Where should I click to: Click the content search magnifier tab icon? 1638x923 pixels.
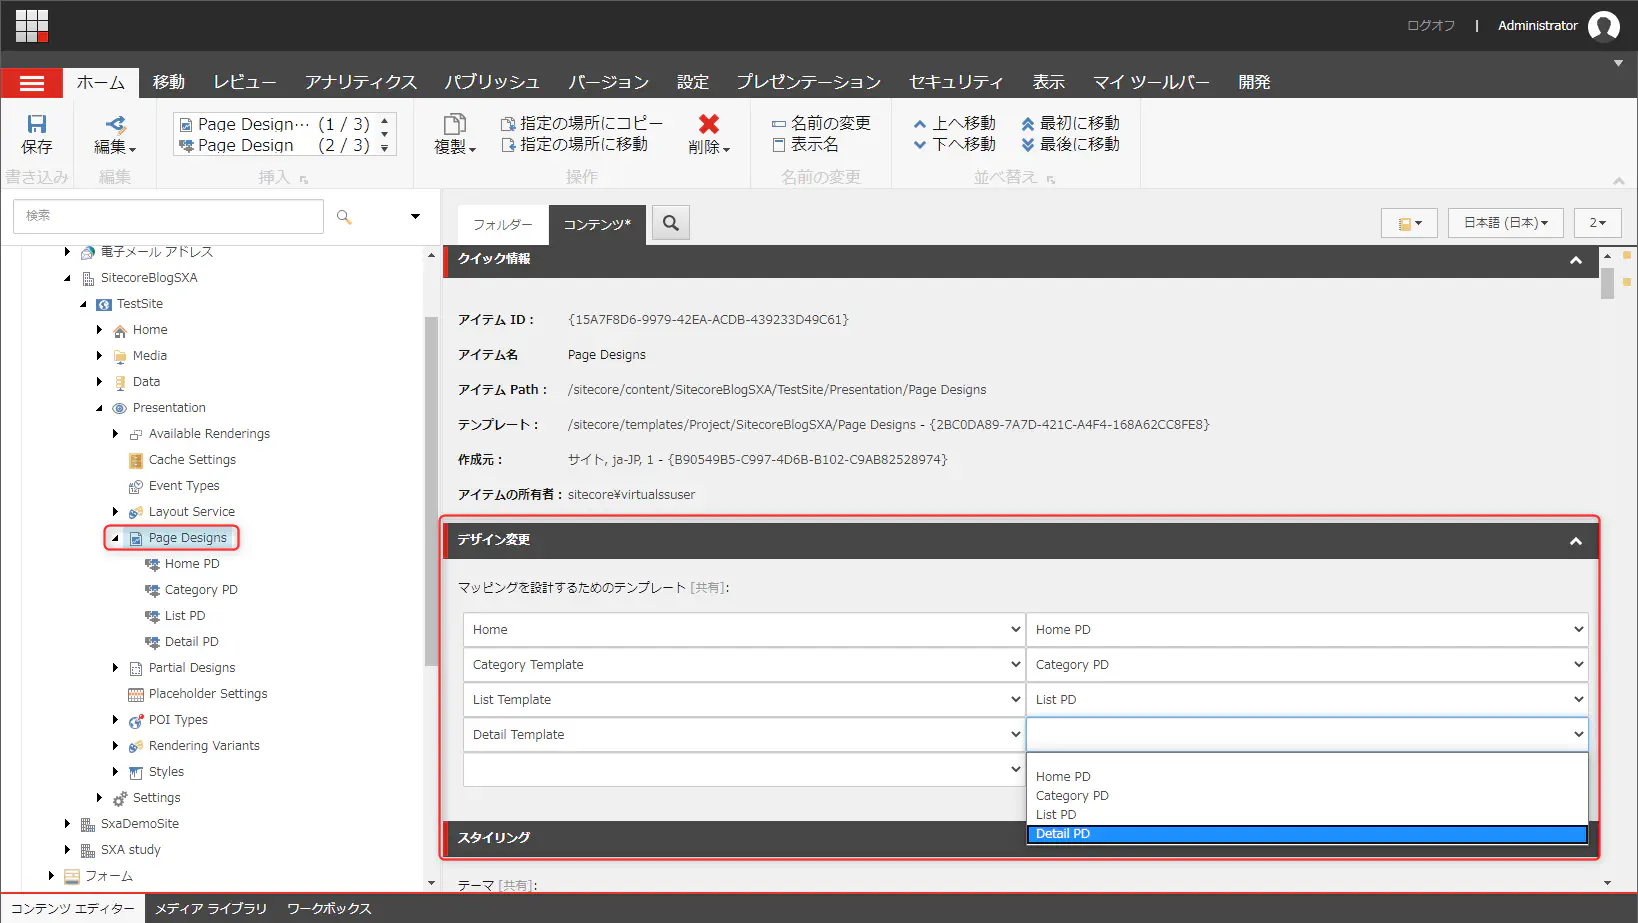671,223
